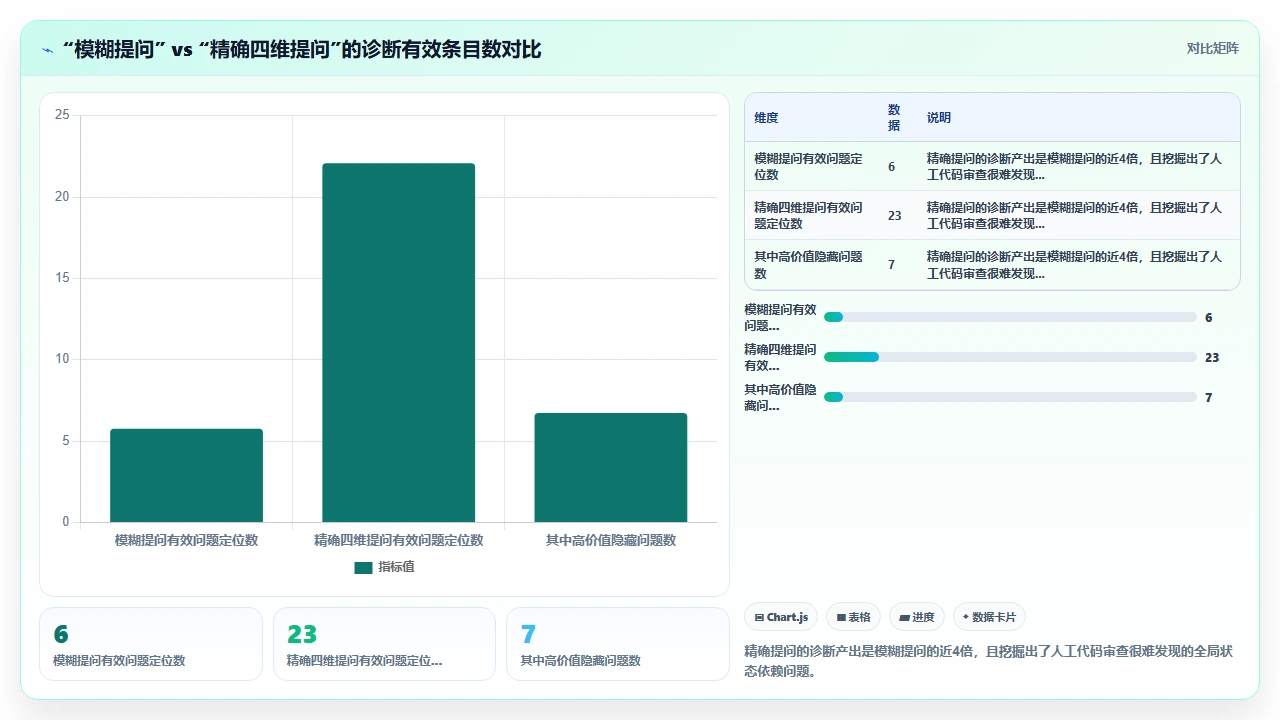Click the 对比矩阵 label in header
This screenshot has width=1280, height=720.
pos(1212,48)
